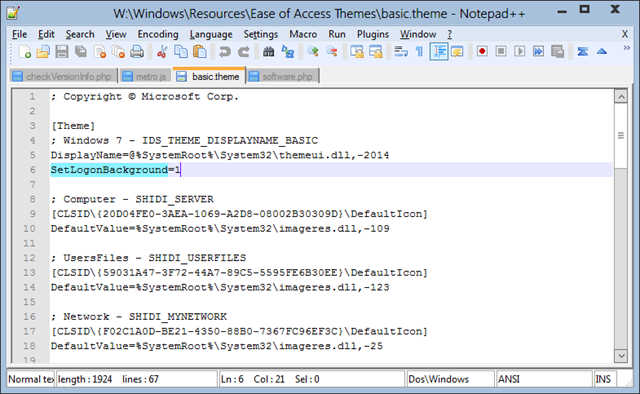This screenshot has width=640, height=394.
Task: Undo the last edit using toolbar arrow
Action: (x=224, y=52)
